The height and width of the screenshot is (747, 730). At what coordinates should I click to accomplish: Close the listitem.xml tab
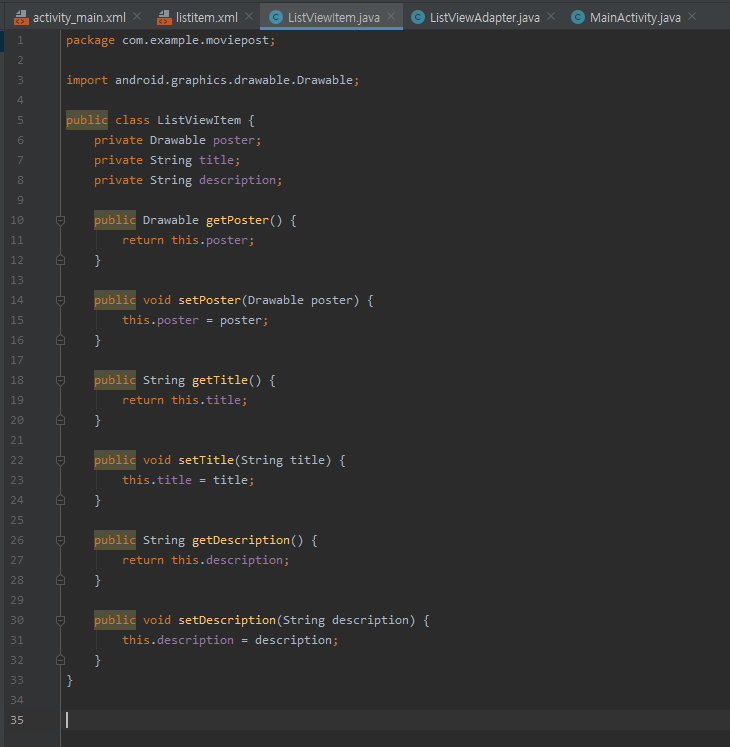pyautogui.click(x=250, y=17)
